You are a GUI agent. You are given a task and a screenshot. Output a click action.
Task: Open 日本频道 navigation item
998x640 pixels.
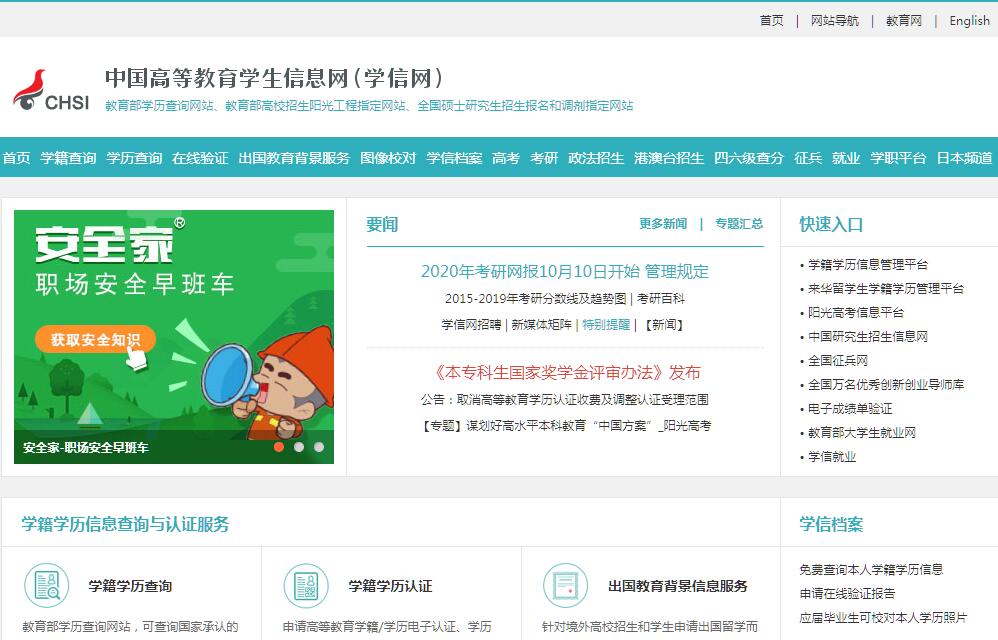point(964,158)
